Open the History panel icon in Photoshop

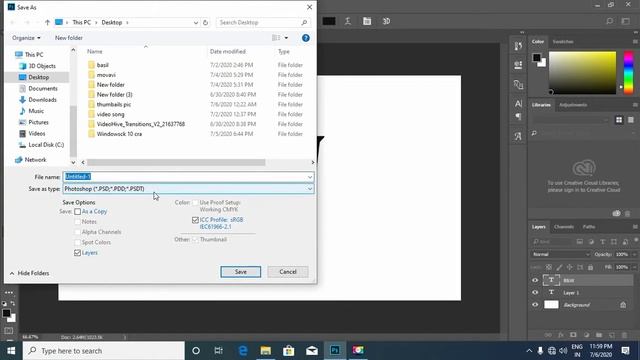518,46
